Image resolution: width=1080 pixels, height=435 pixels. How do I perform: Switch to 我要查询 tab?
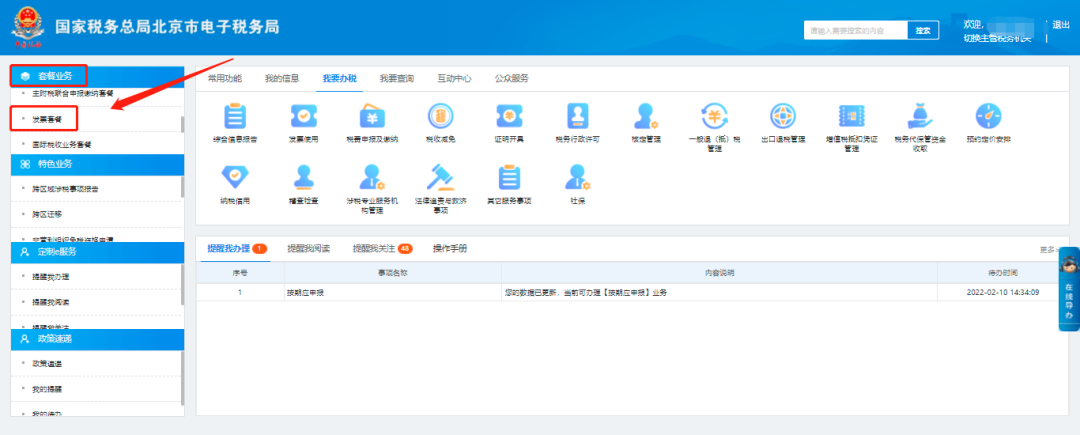point(397,78)
